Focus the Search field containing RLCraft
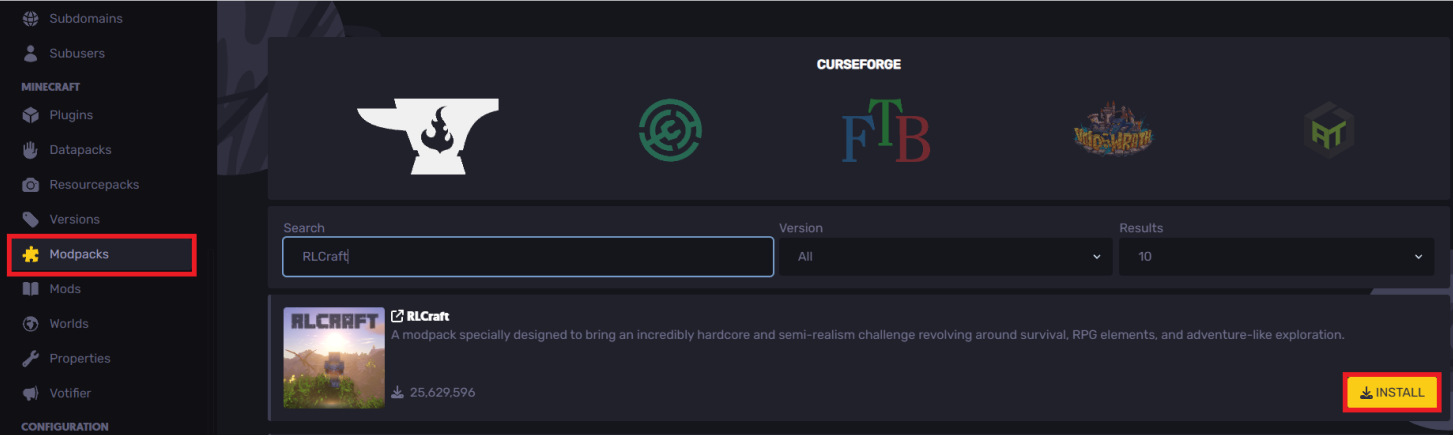 coord(528,257)
